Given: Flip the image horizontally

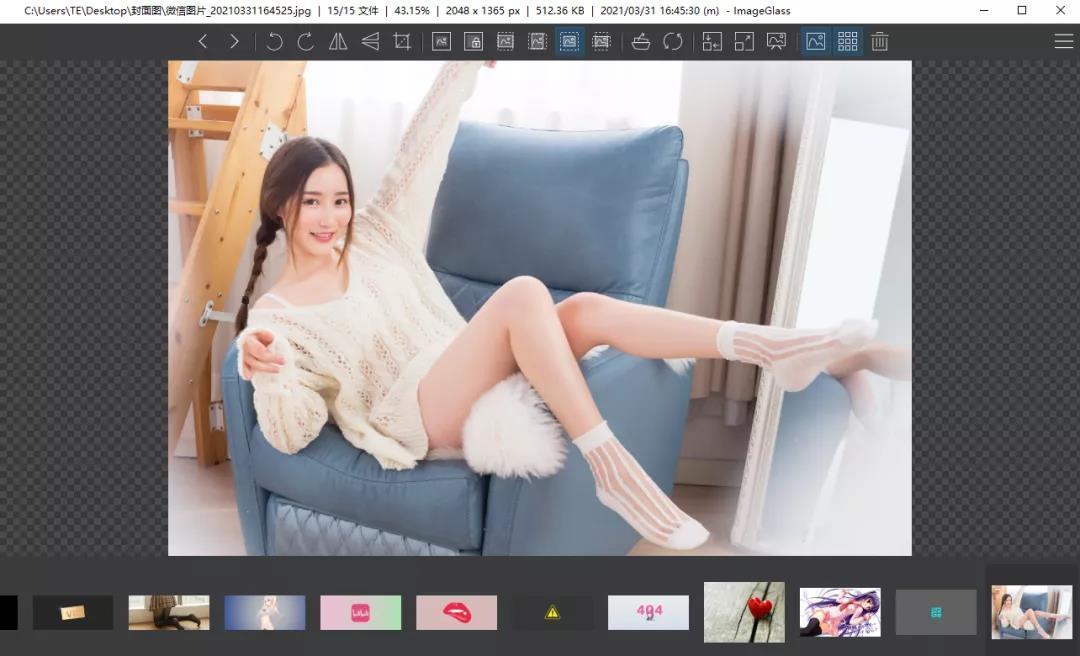Looking at the screenshot, I should tap(338, 41).
